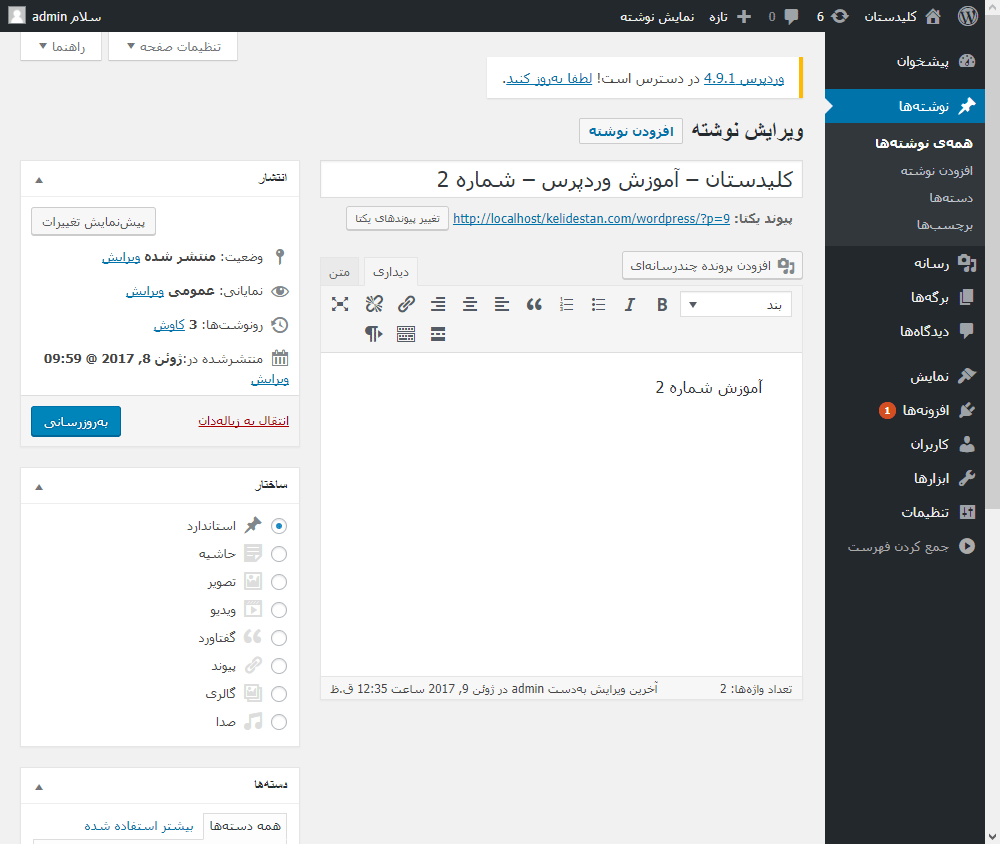Select the حاشیه post format
The width and height of the screenshot is (1000, 844).
[x=279, y=554]
